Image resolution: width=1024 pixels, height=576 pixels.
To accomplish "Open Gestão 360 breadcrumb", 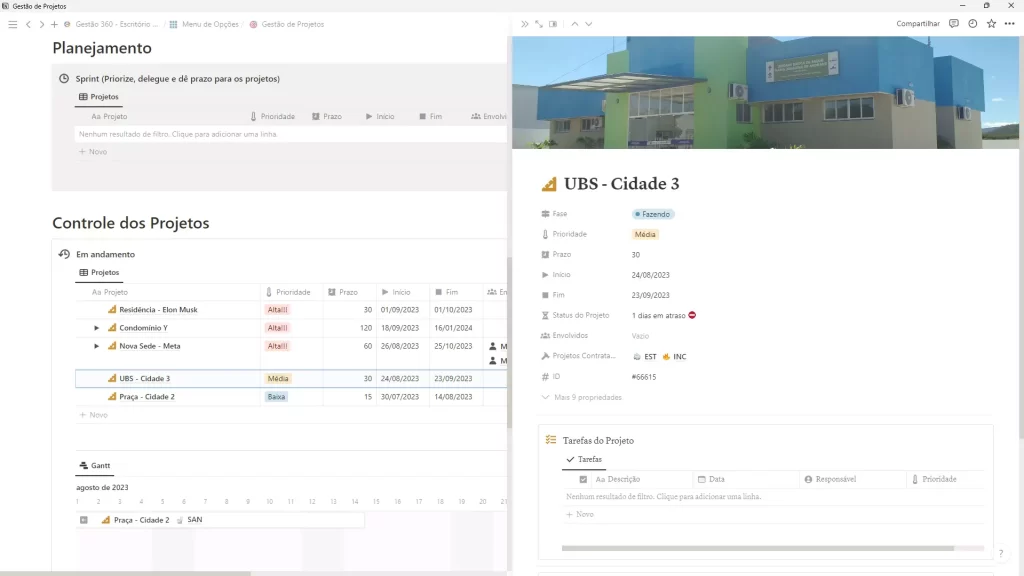I will pos(111,24).
